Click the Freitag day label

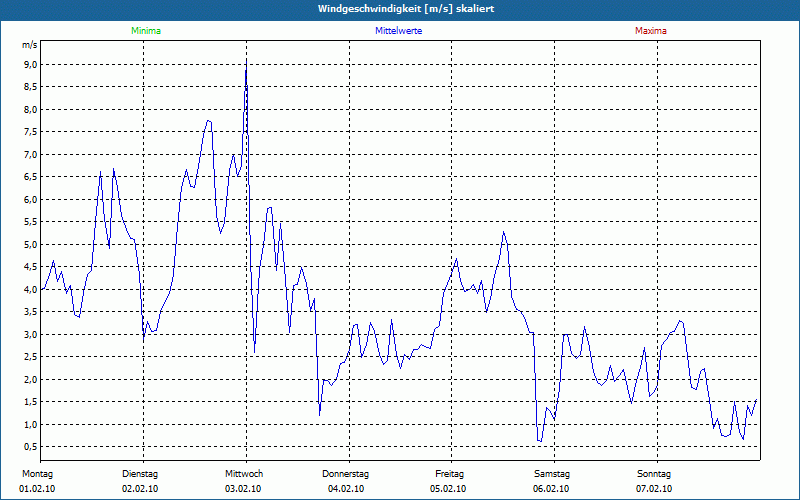coord(449,474)
